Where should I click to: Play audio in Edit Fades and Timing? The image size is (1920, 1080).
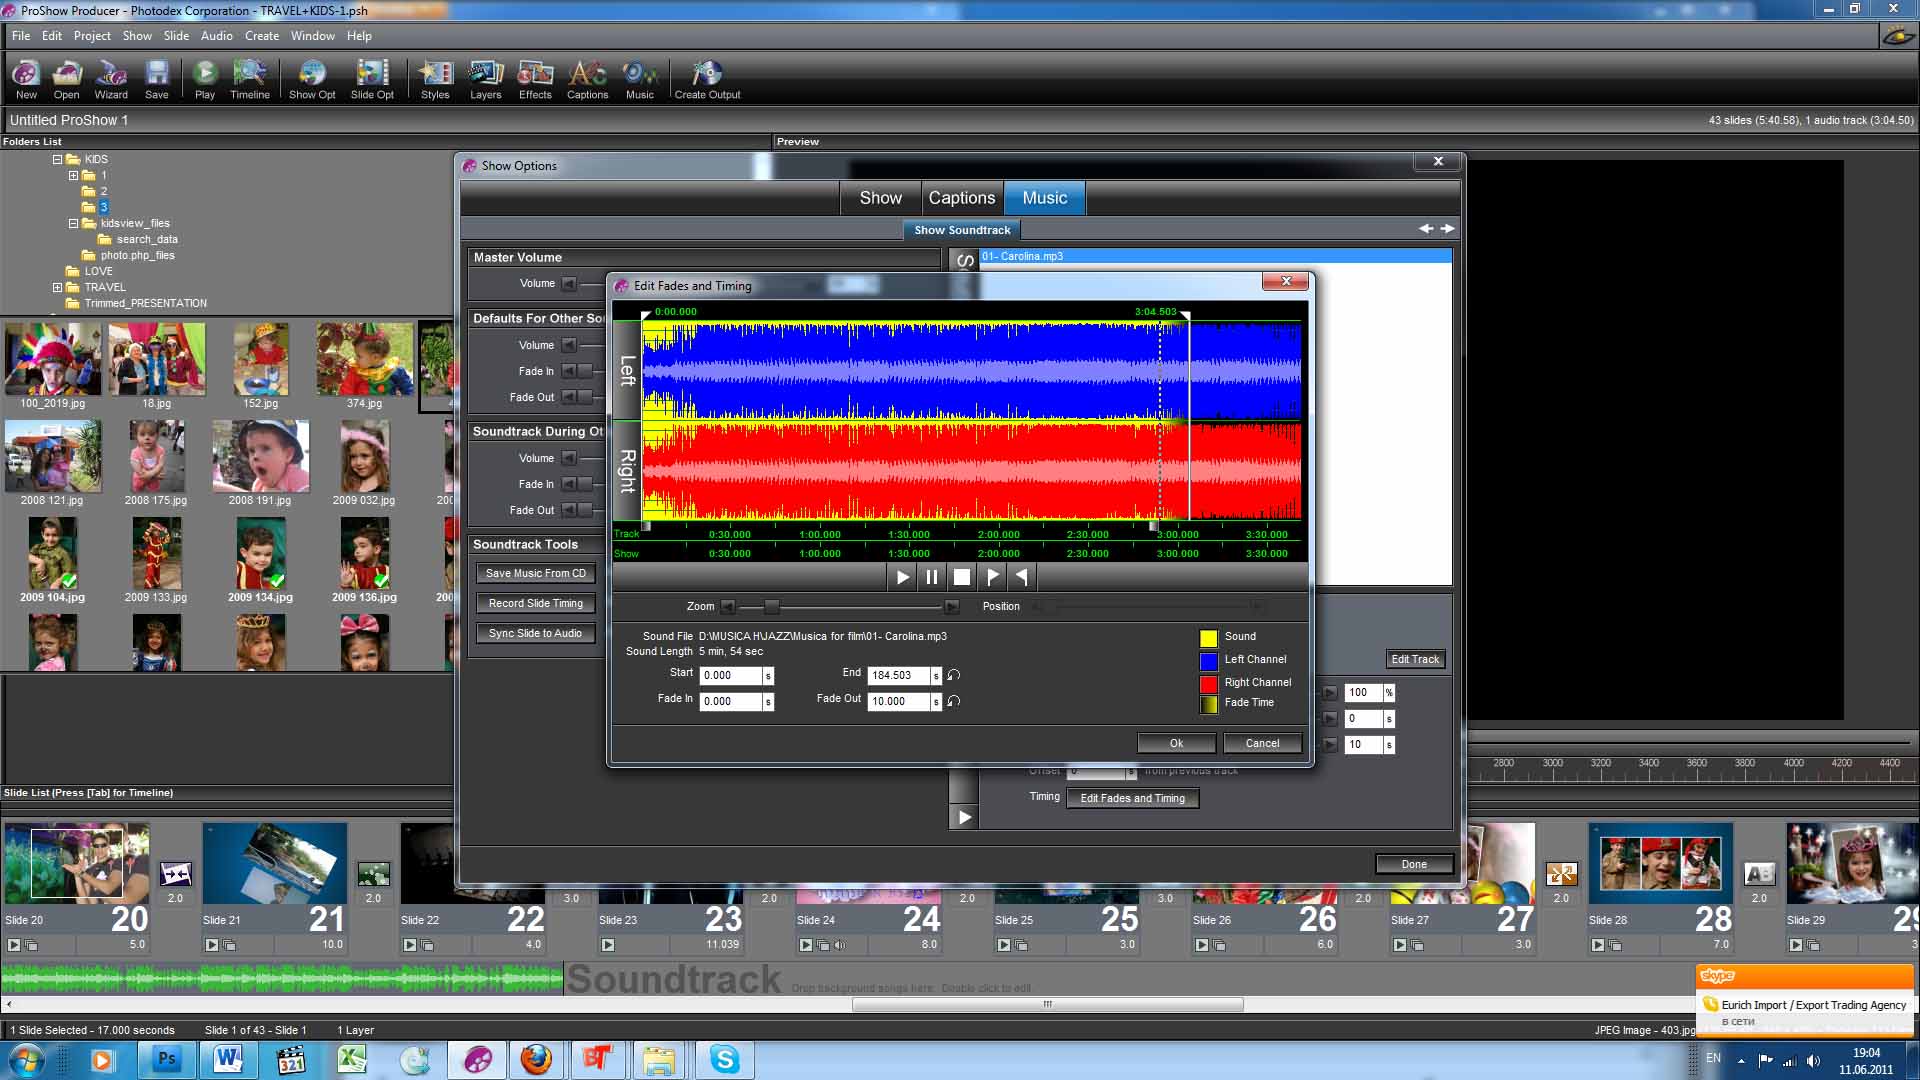click(902, 577)
